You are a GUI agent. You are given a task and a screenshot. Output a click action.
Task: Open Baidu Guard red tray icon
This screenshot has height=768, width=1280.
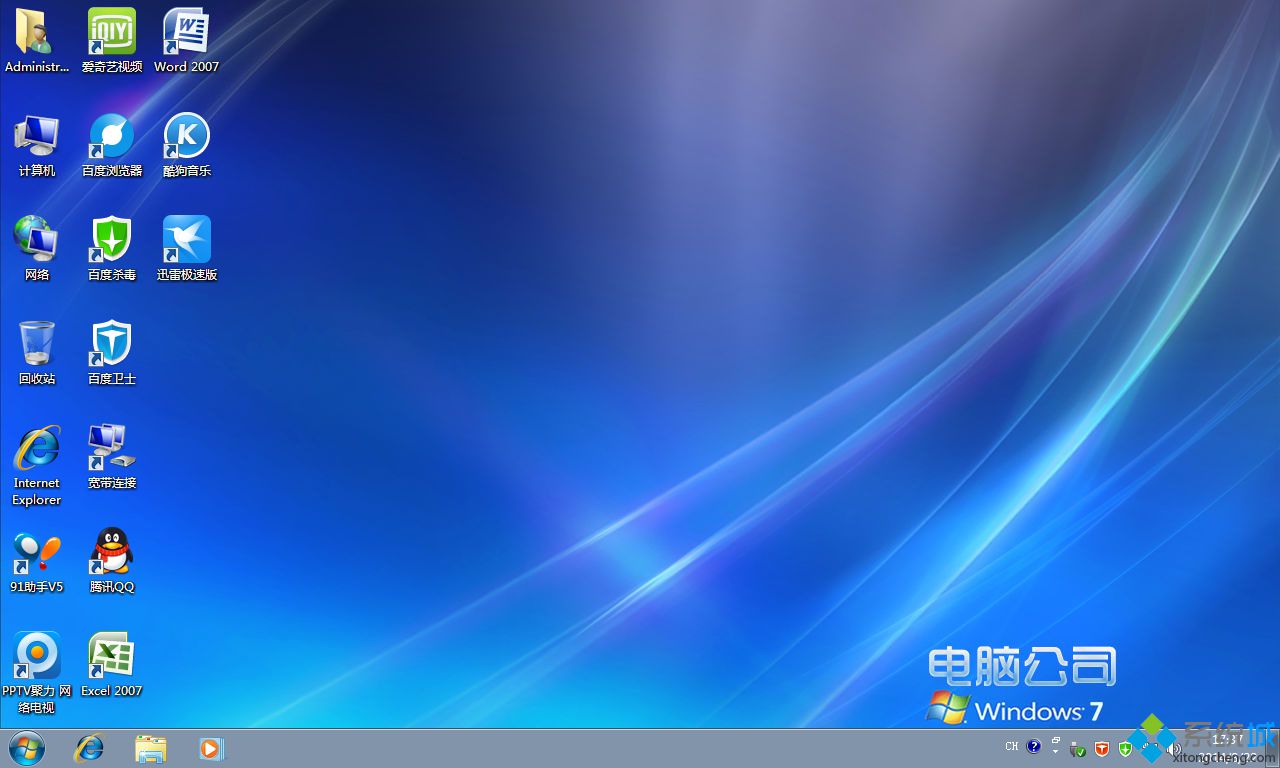(x=1102, y=748)
